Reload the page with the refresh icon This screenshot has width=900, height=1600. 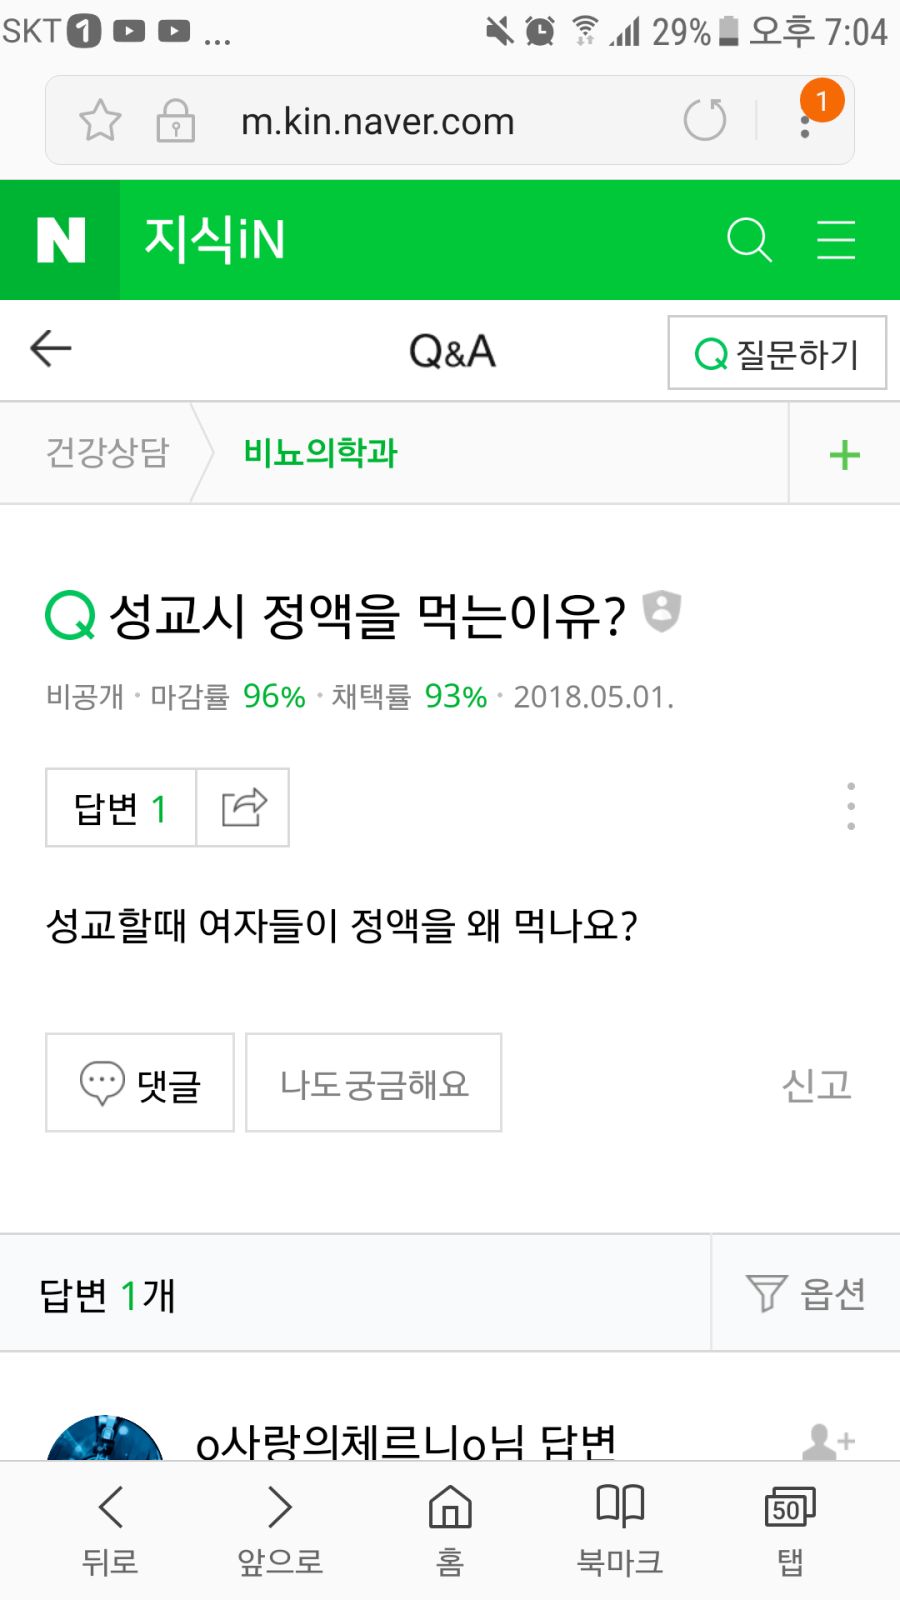pos(705,120)
